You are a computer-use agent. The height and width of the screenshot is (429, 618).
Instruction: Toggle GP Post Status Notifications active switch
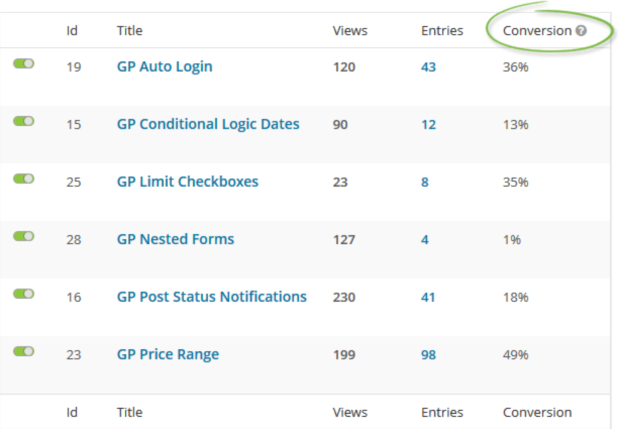click(24, 293)
